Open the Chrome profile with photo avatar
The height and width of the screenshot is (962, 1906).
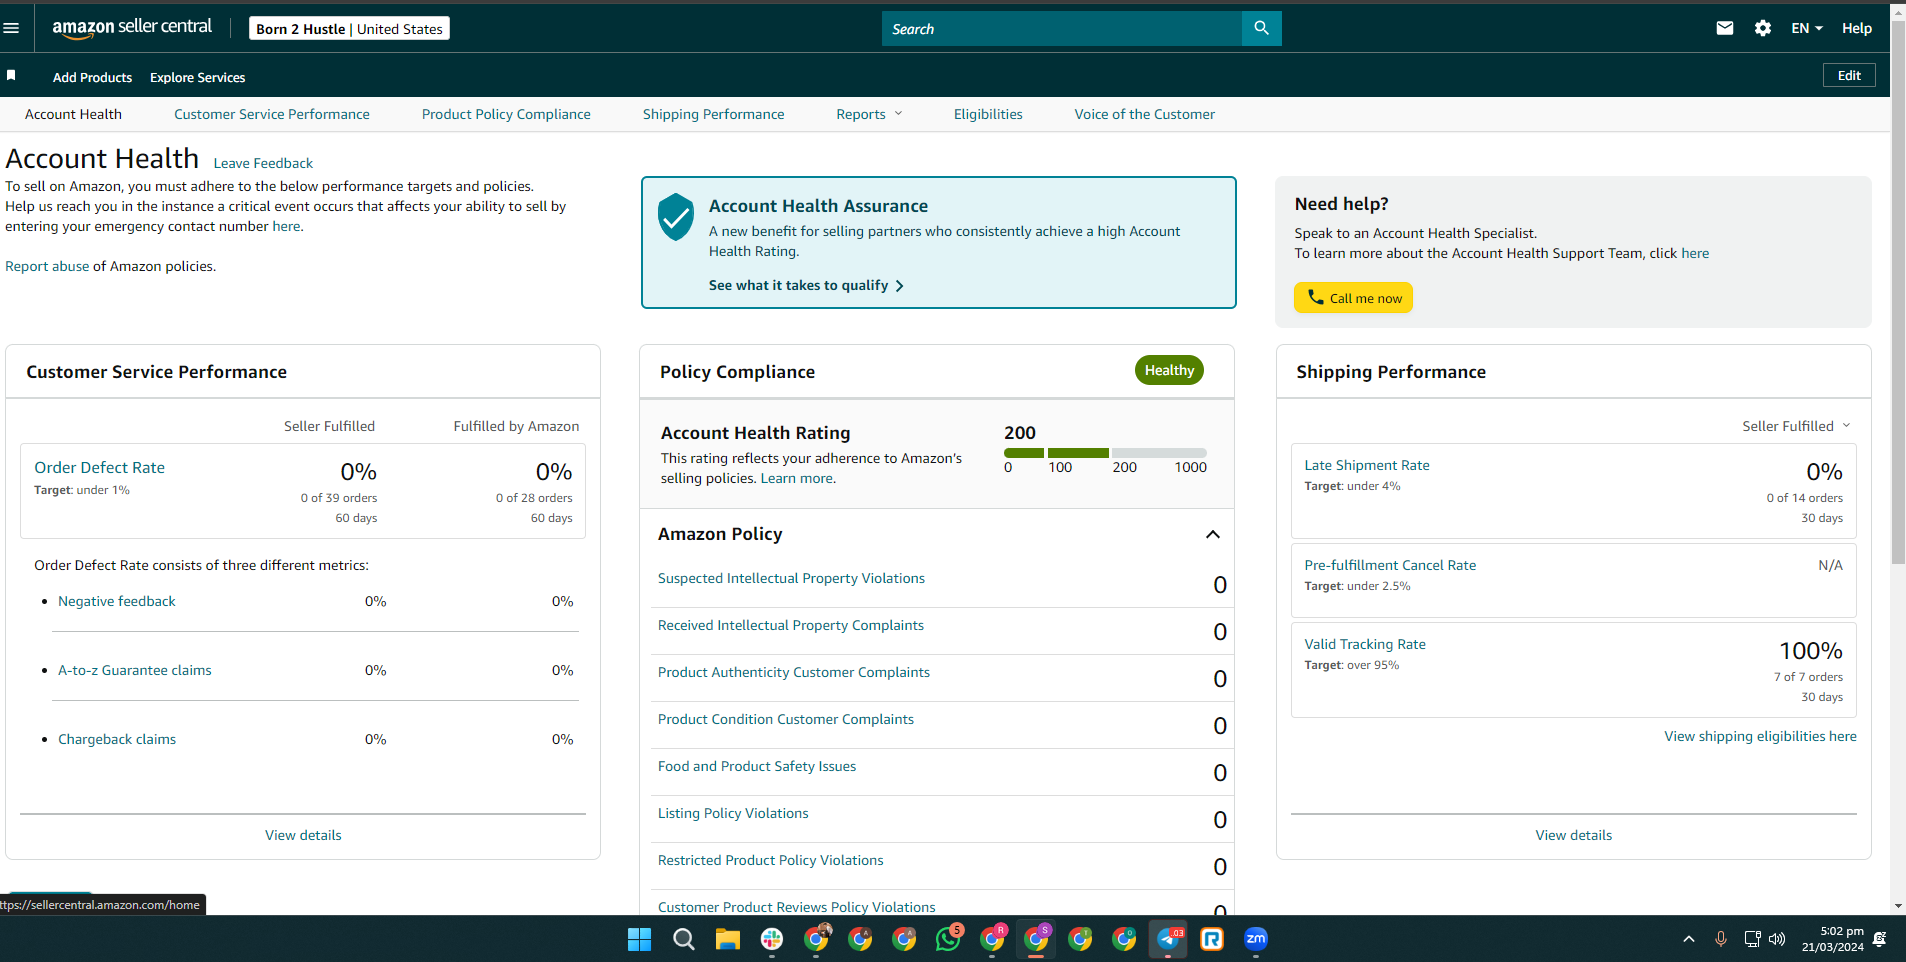click(816, 939)
